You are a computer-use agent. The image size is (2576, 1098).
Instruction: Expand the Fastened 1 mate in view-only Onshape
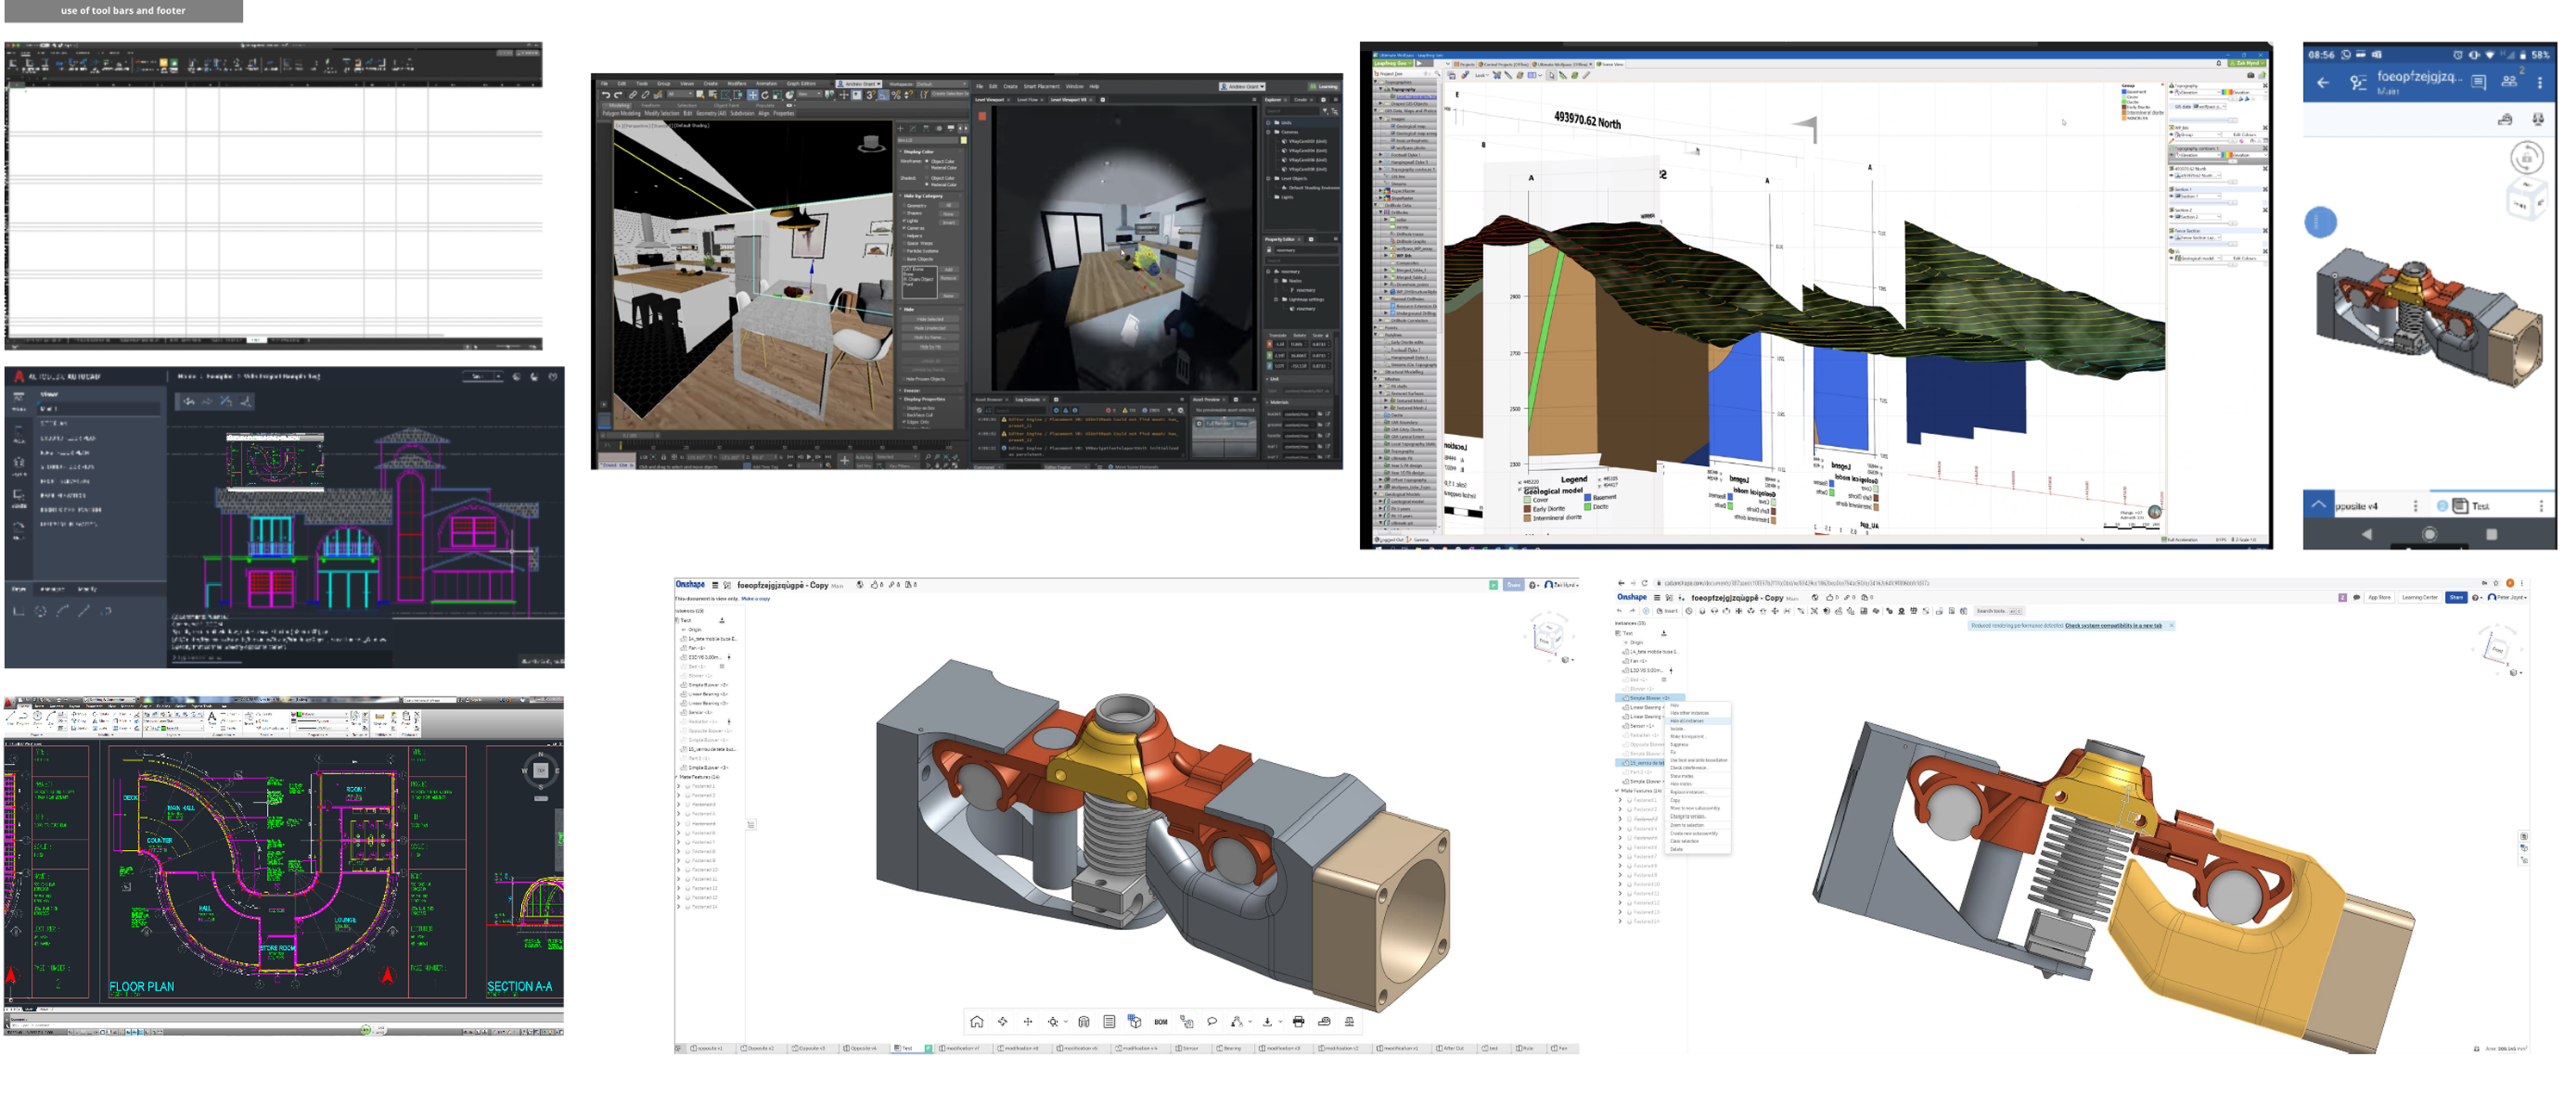[679, 787]
